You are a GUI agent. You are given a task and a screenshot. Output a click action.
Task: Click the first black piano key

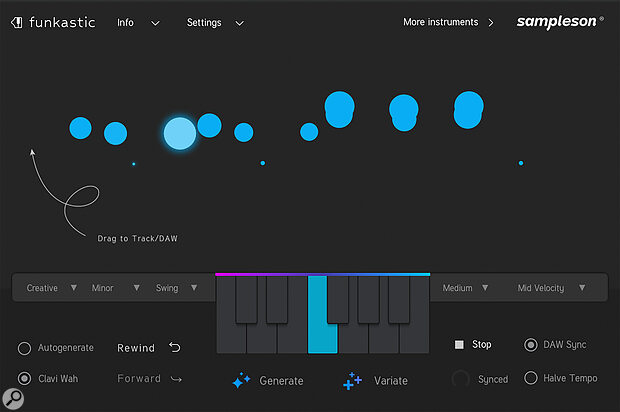246,299
